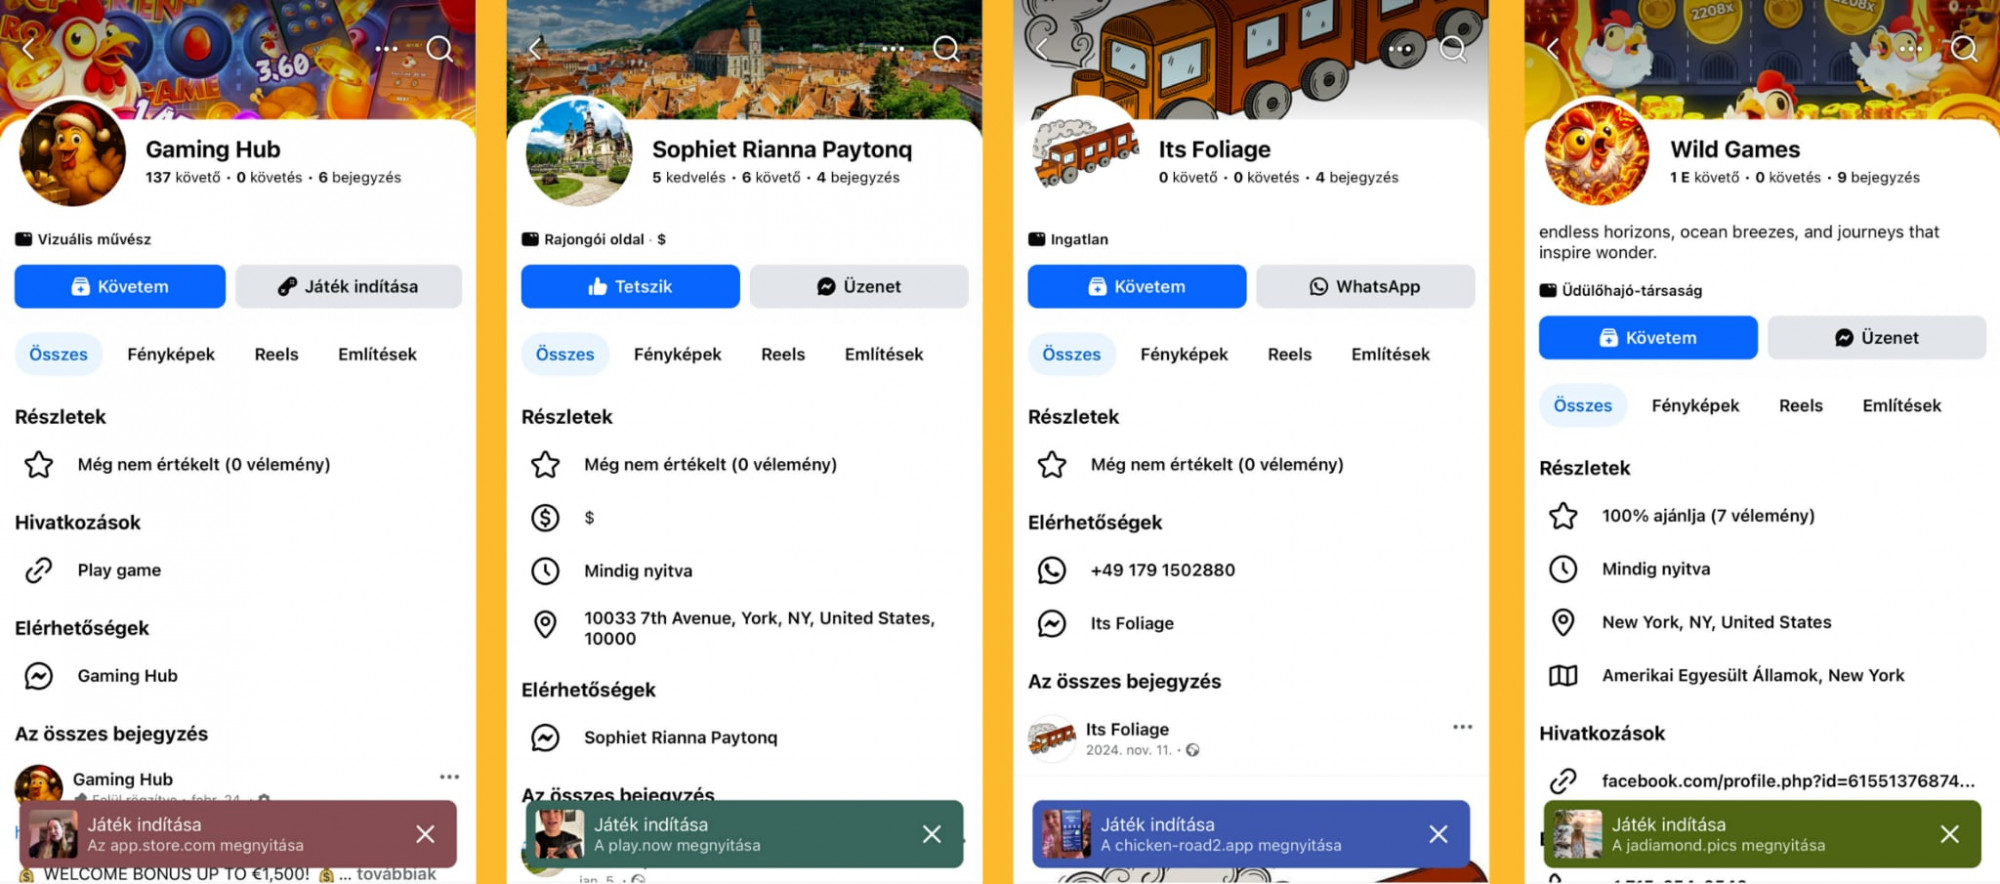Close the play.now banner
The image size is (2000, 884).
coord(932,834)
